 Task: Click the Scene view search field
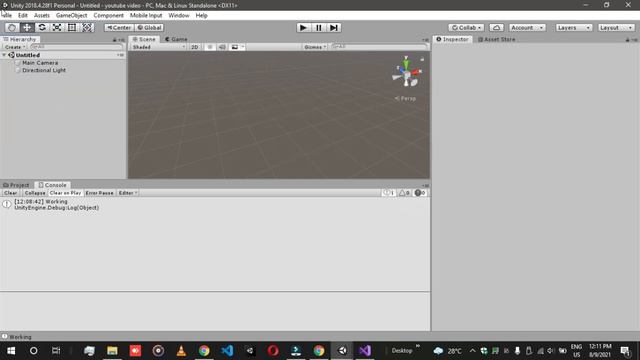(379, 47)
